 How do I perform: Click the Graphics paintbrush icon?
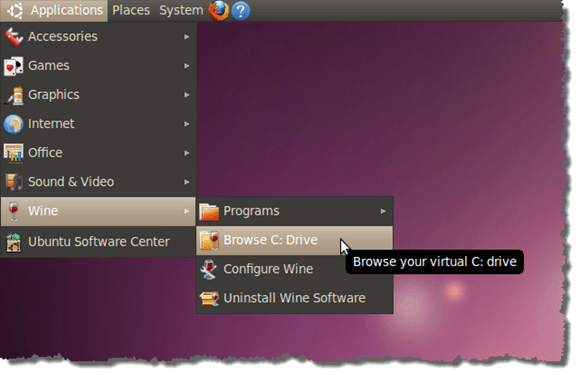14,95
